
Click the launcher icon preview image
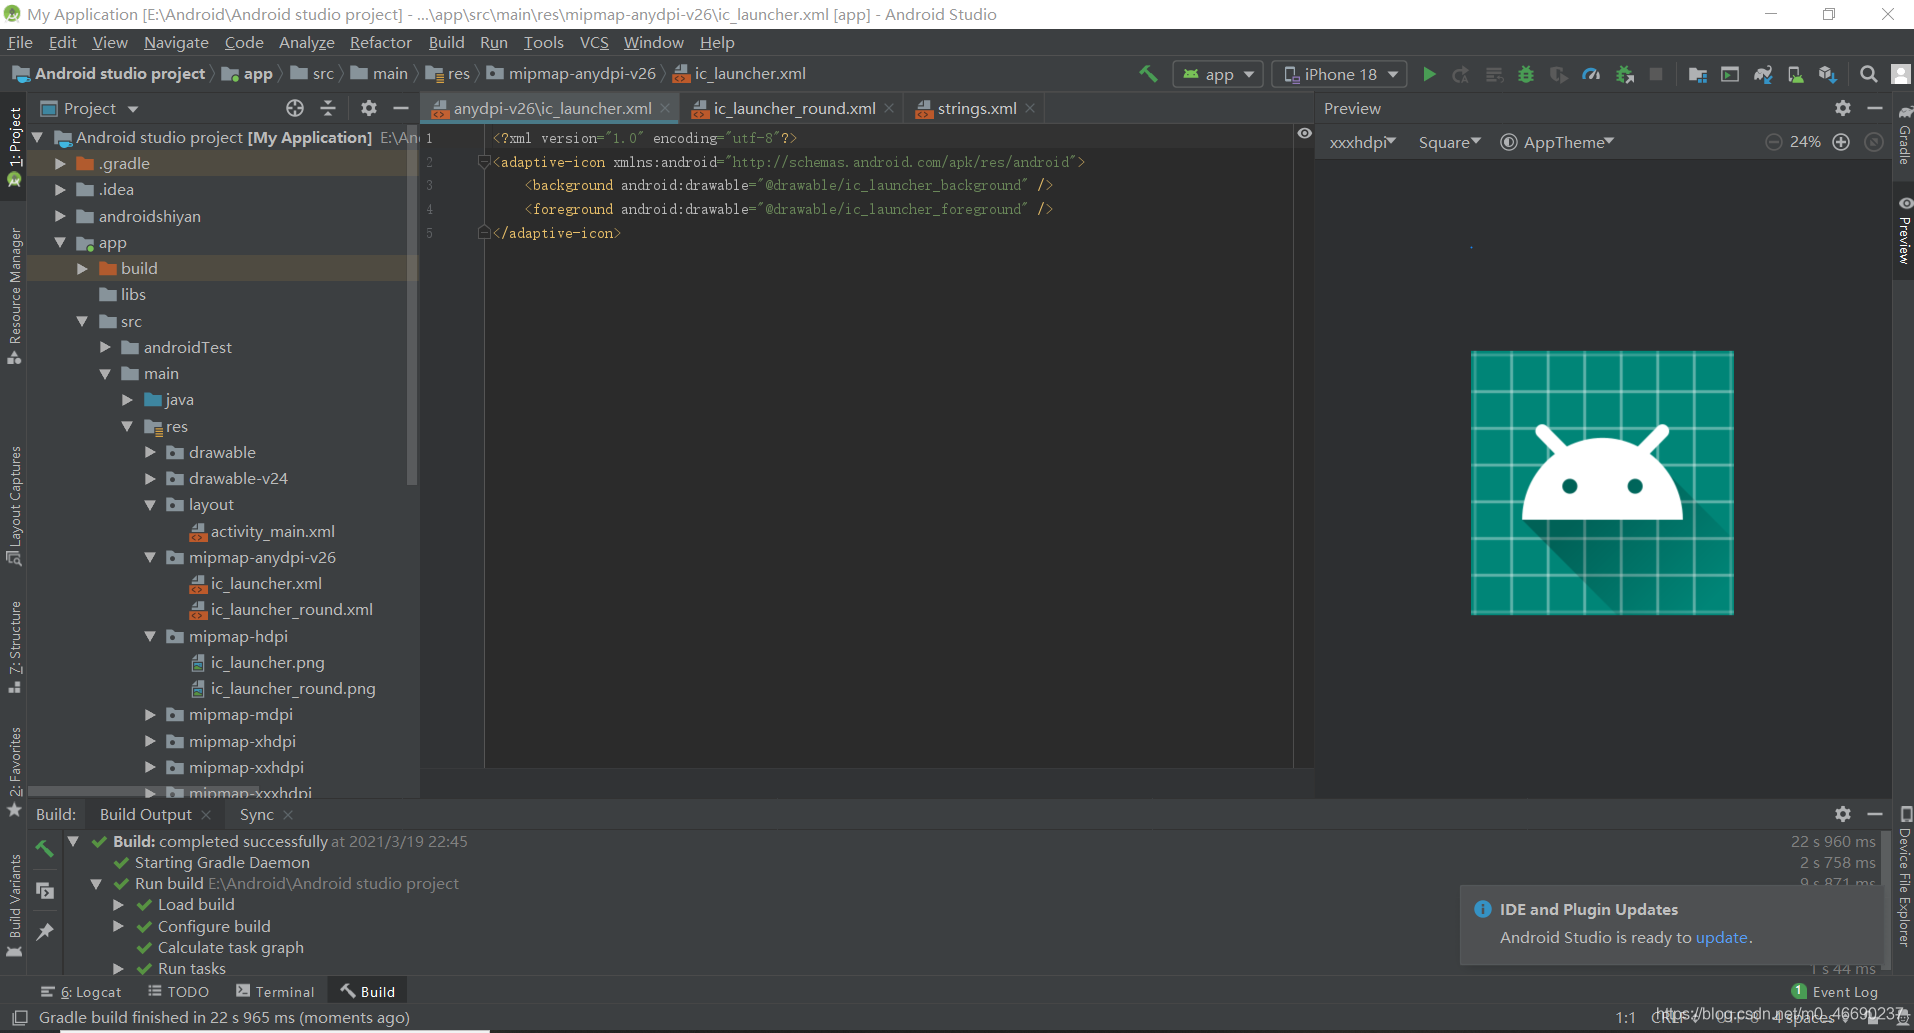click(1601, 482)
